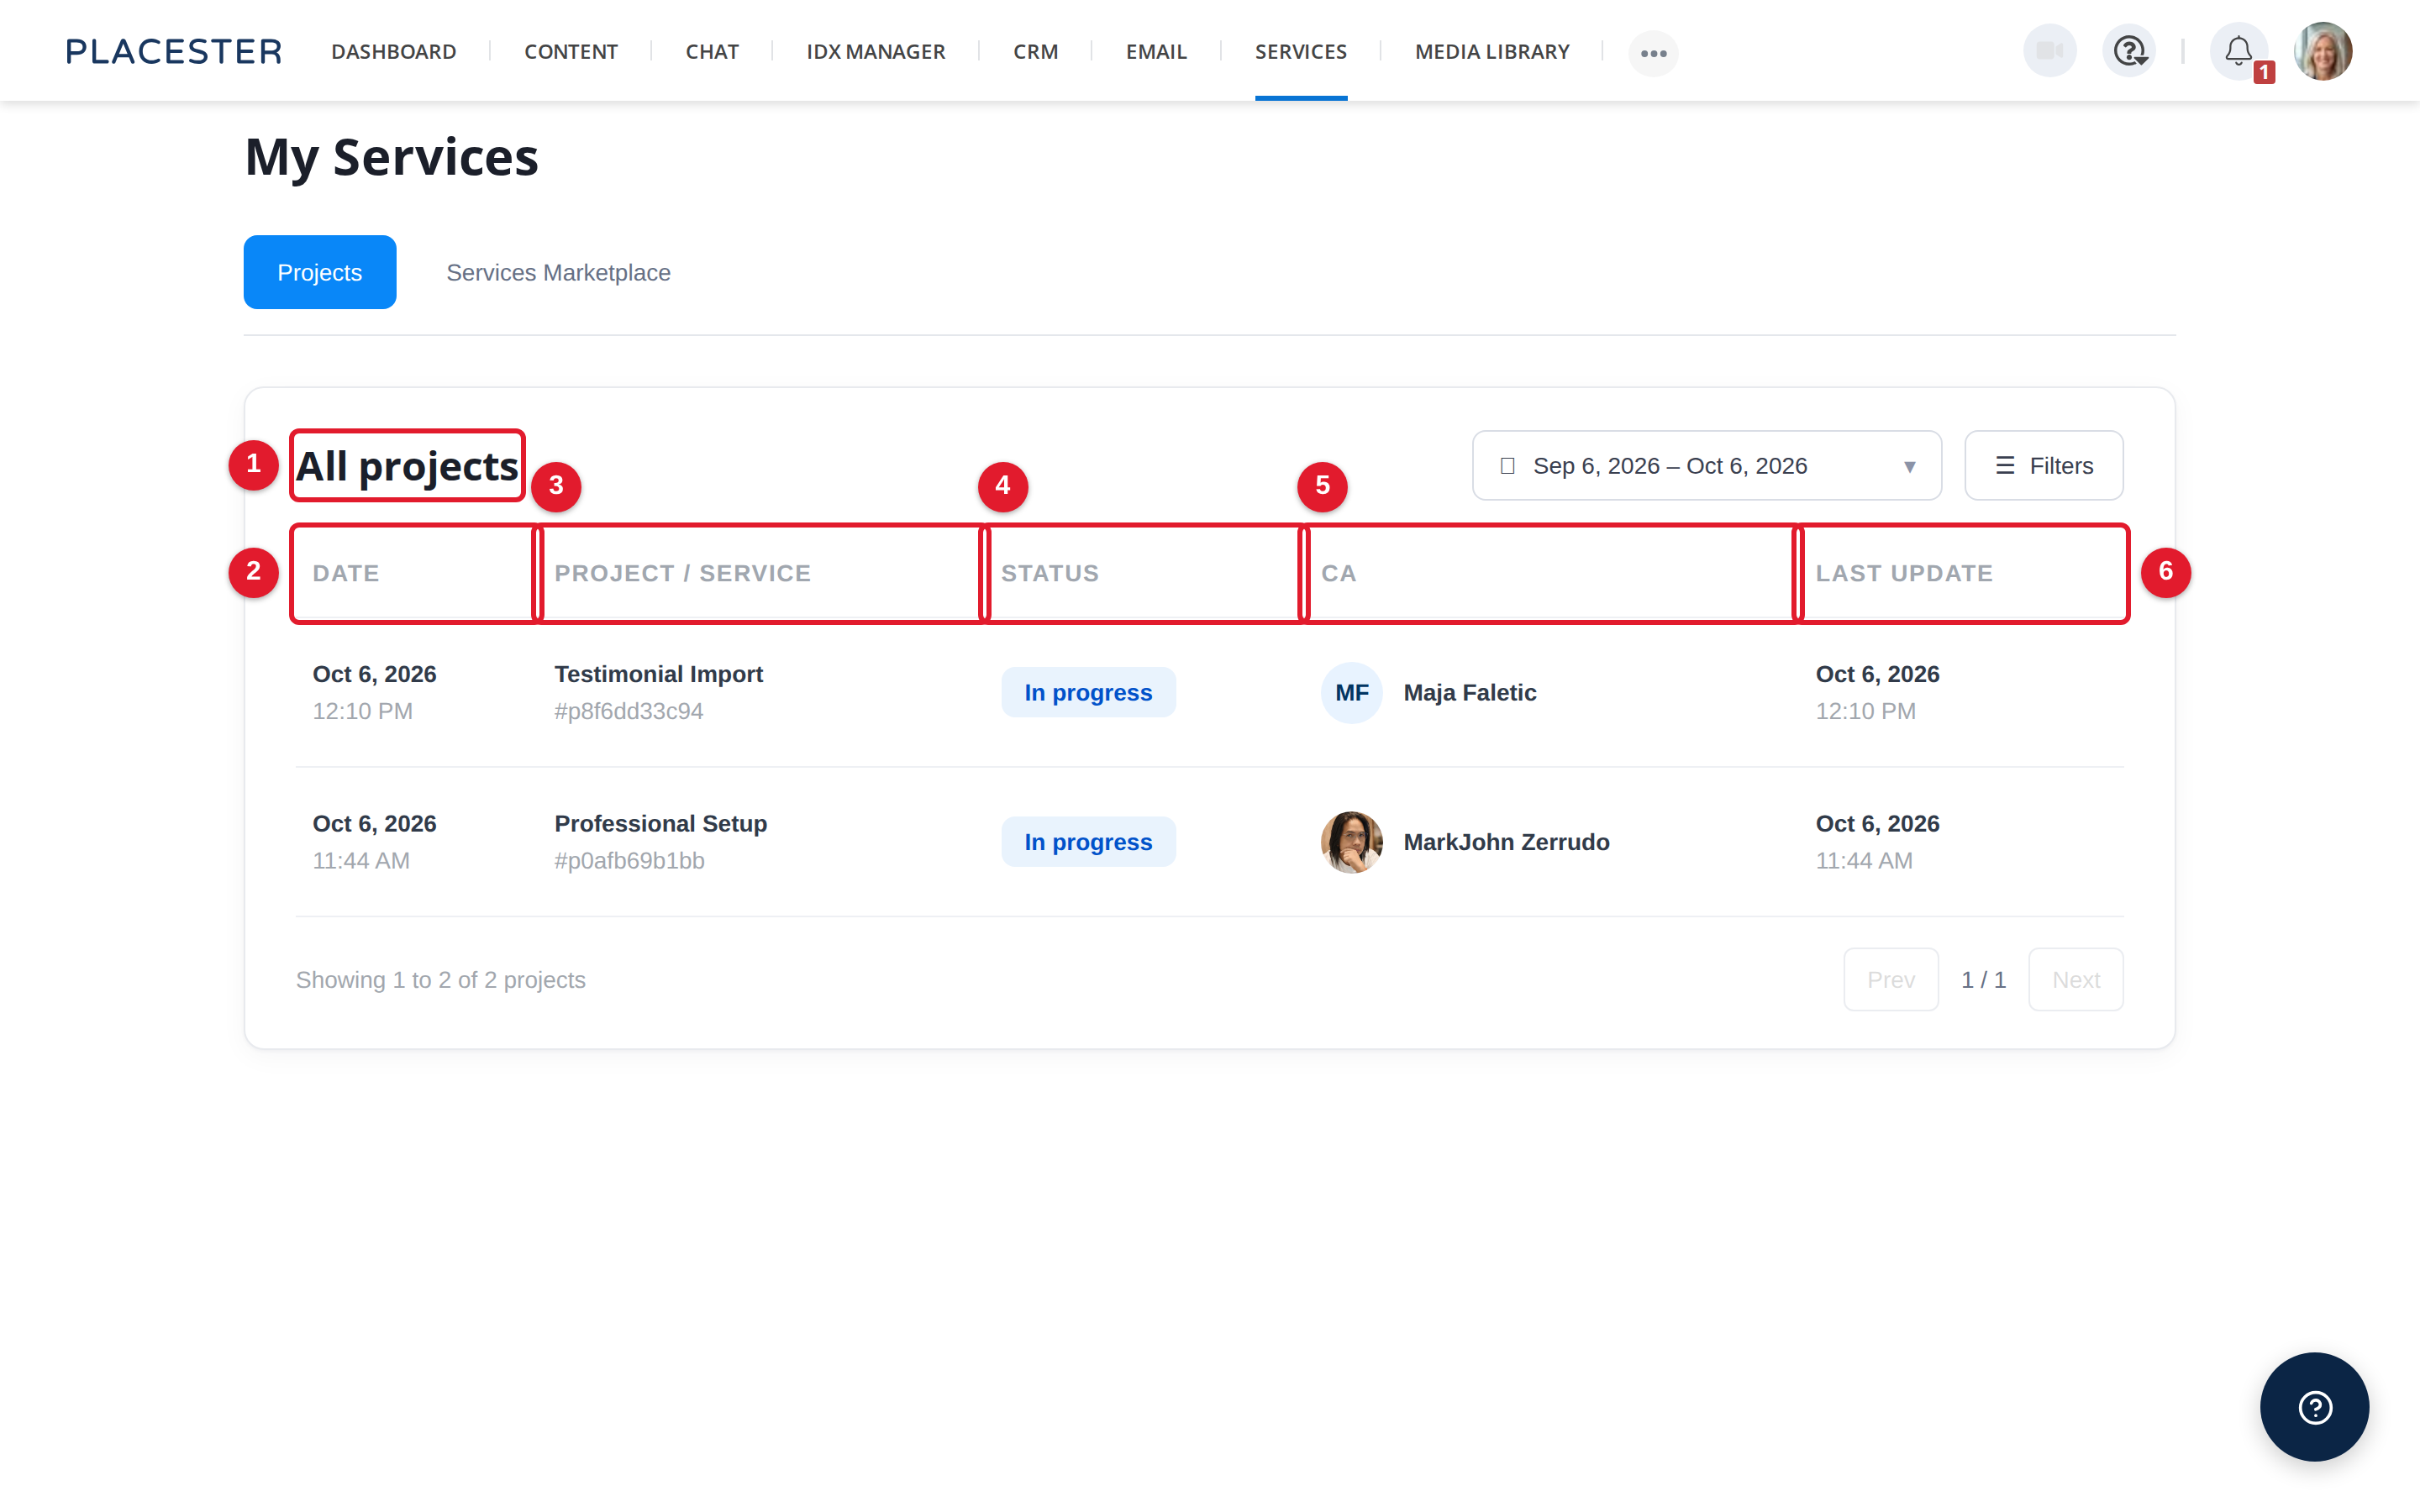Open the more navigation ellipsis menu

(x=1653, y=53)
